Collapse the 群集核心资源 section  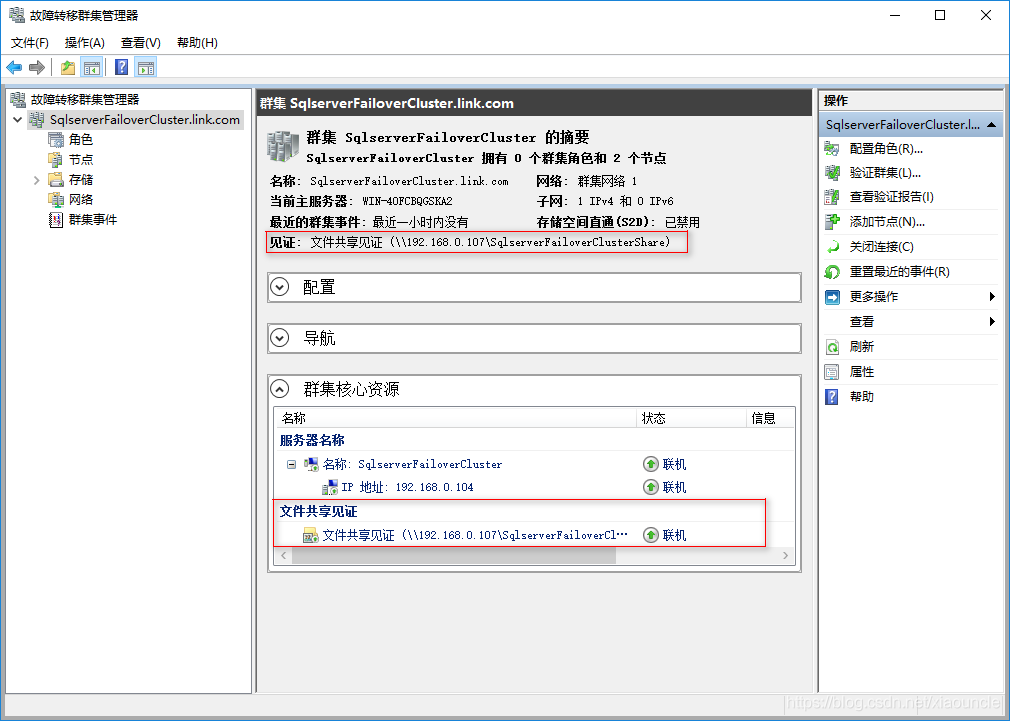(x=281, y=389)
